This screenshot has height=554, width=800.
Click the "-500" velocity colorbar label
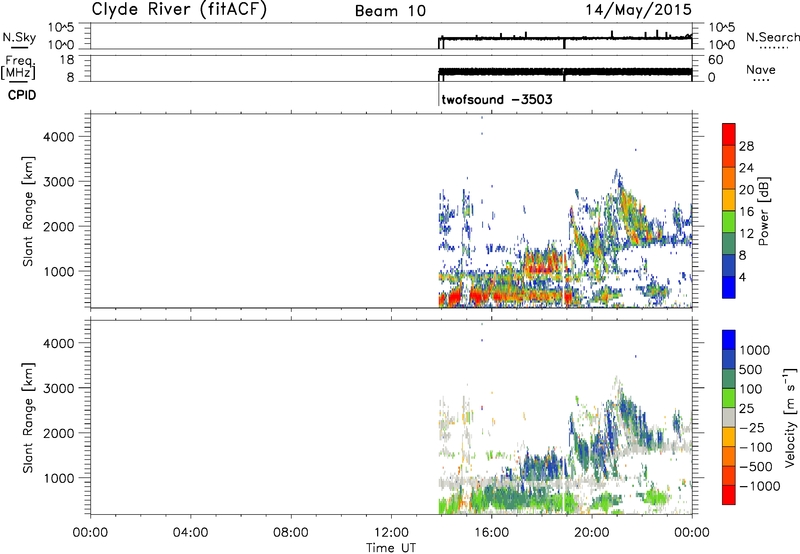[757, 467]
